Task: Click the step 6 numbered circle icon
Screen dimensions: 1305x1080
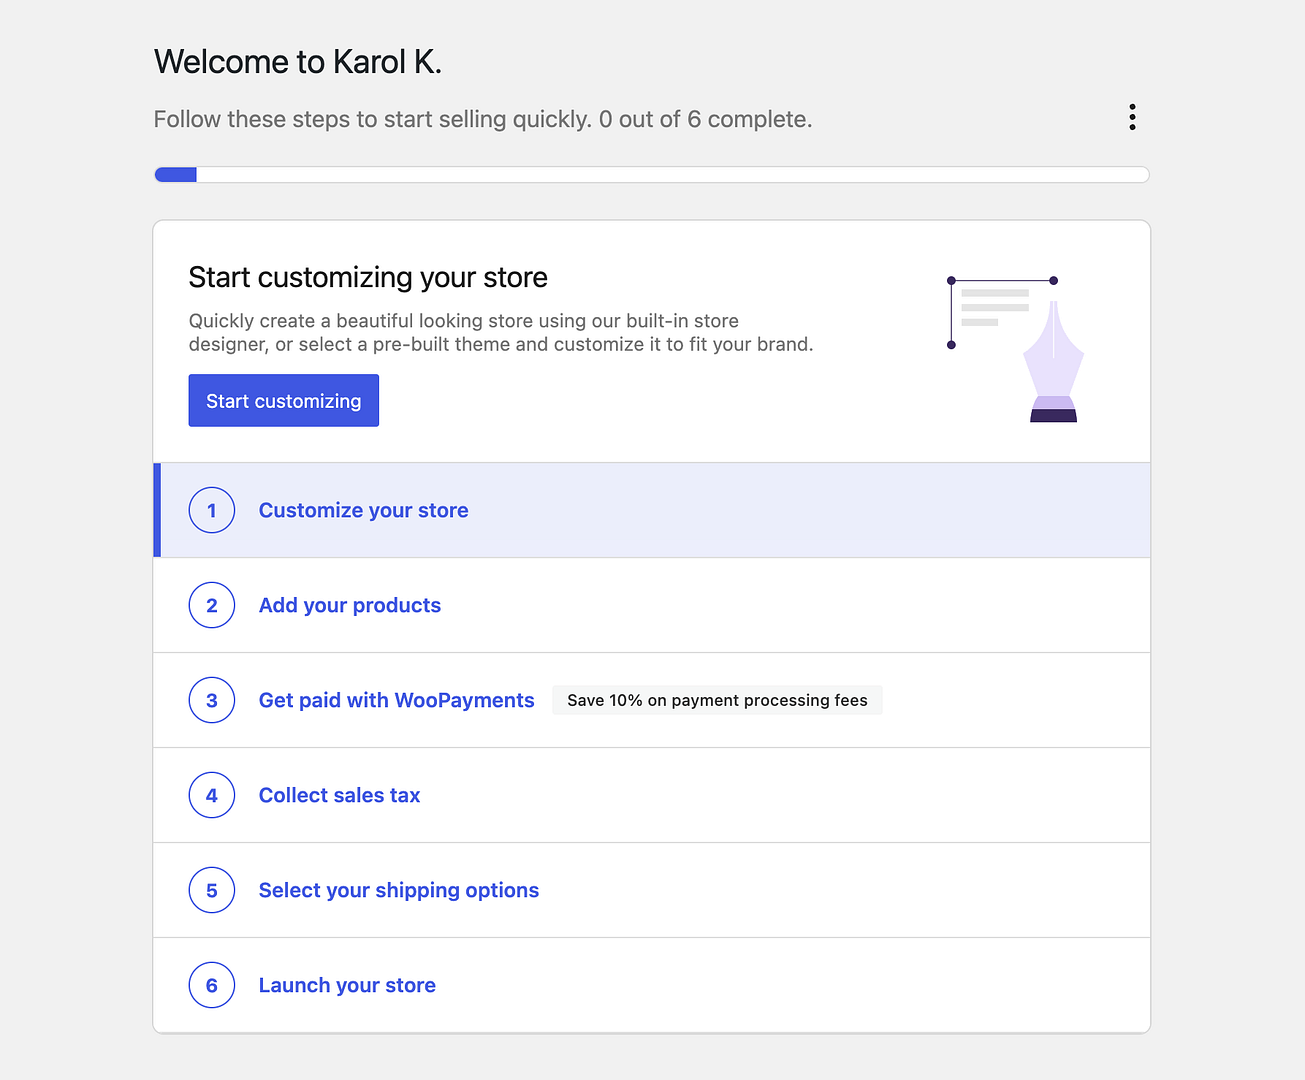Action: click(211, 985)
